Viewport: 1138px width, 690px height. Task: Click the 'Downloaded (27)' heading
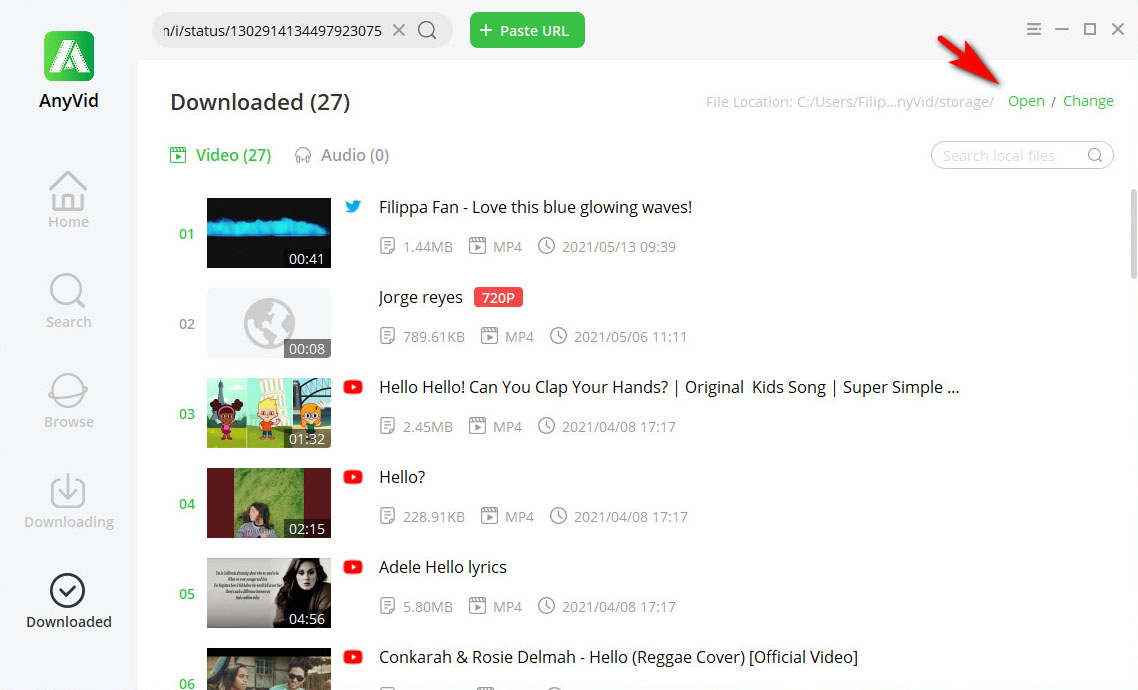coord(260,102)
